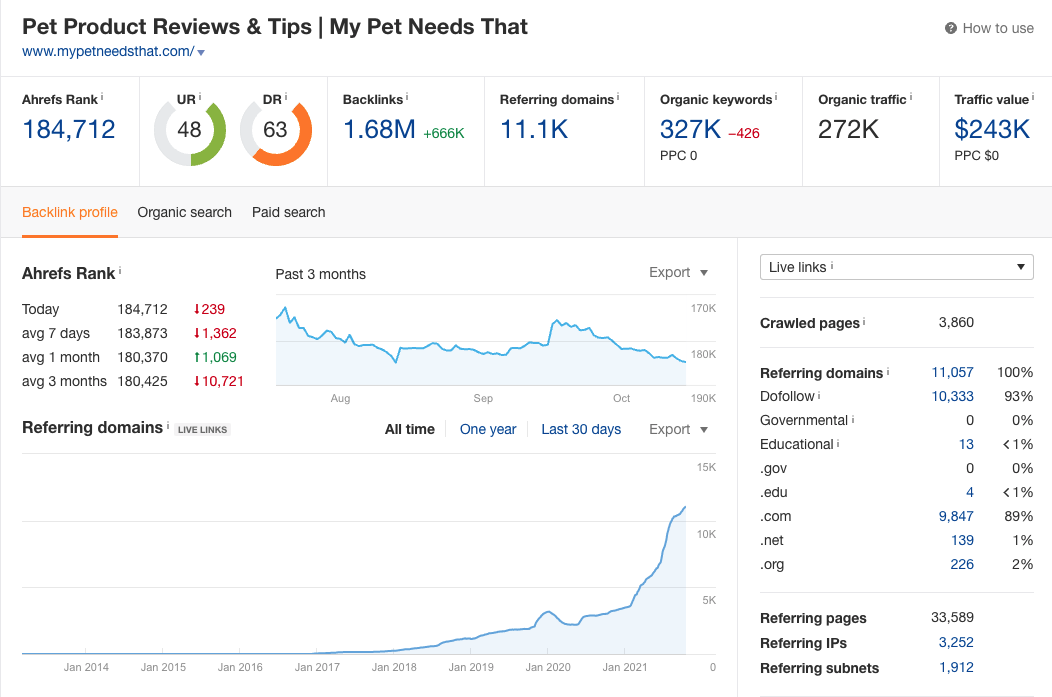Click the DR 63 donut gauge

276,130
